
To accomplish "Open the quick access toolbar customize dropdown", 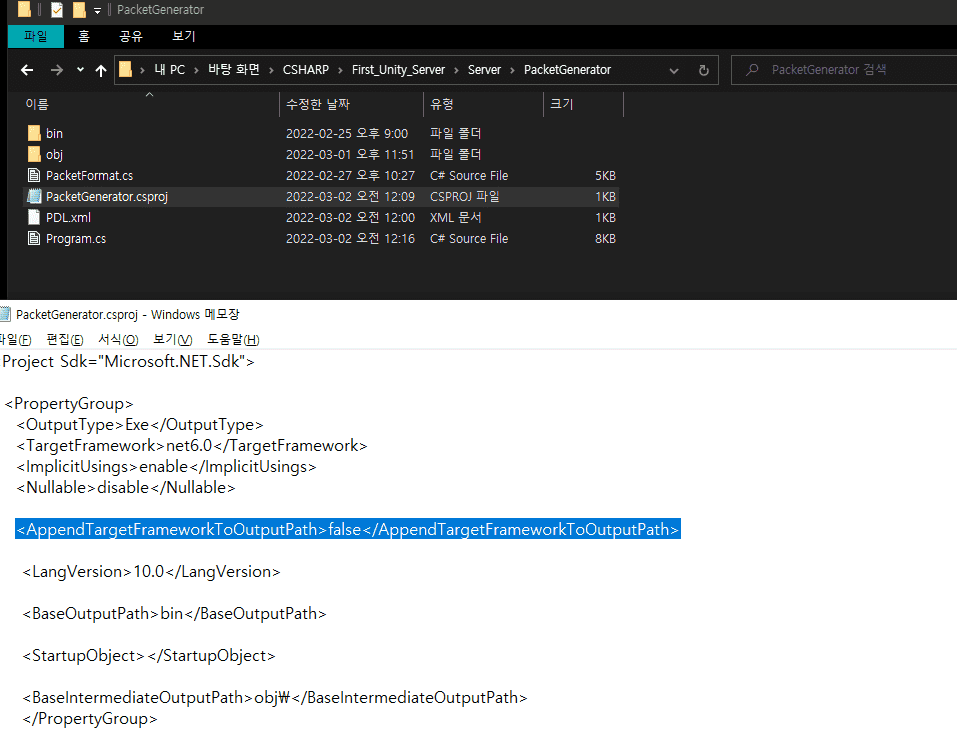I will tap(97, 10).
